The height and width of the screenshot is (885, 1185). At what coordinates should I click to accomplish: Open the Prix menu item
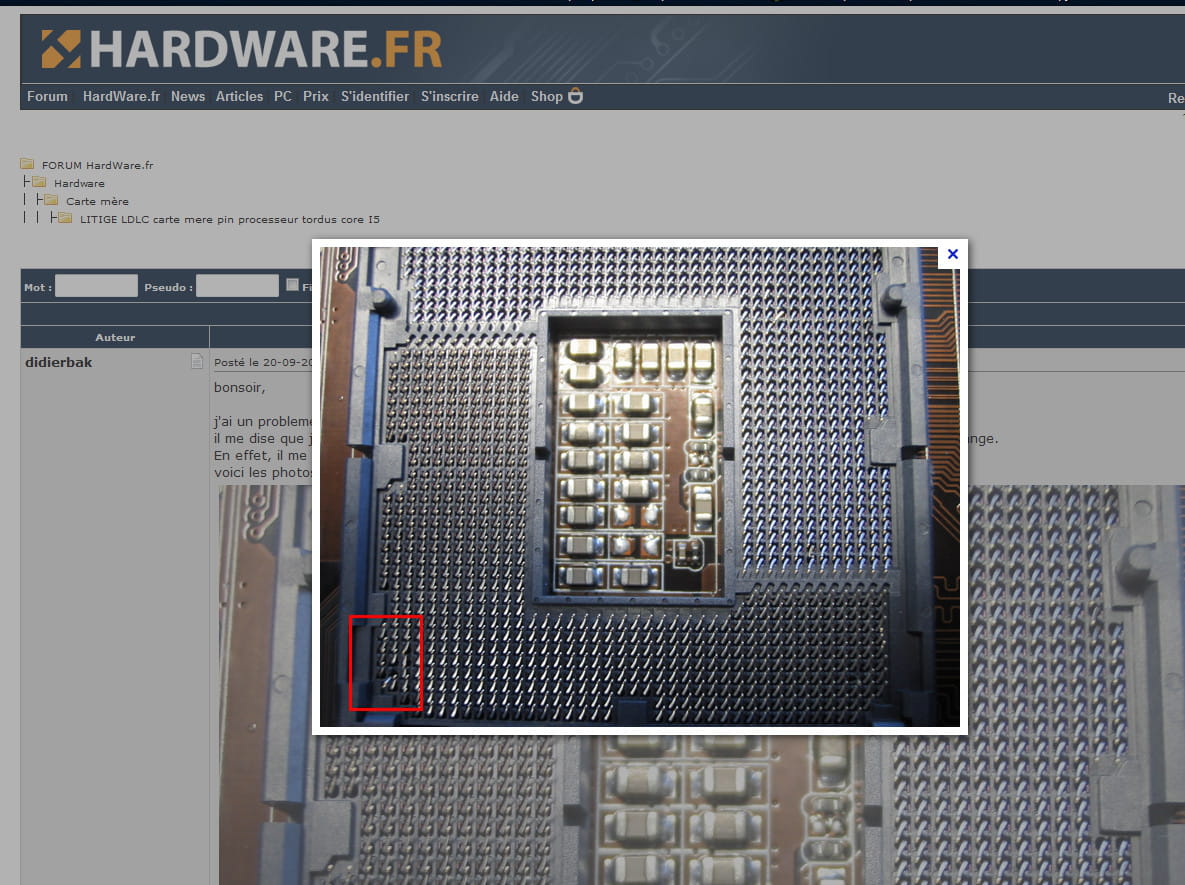(x=316, y=97)
